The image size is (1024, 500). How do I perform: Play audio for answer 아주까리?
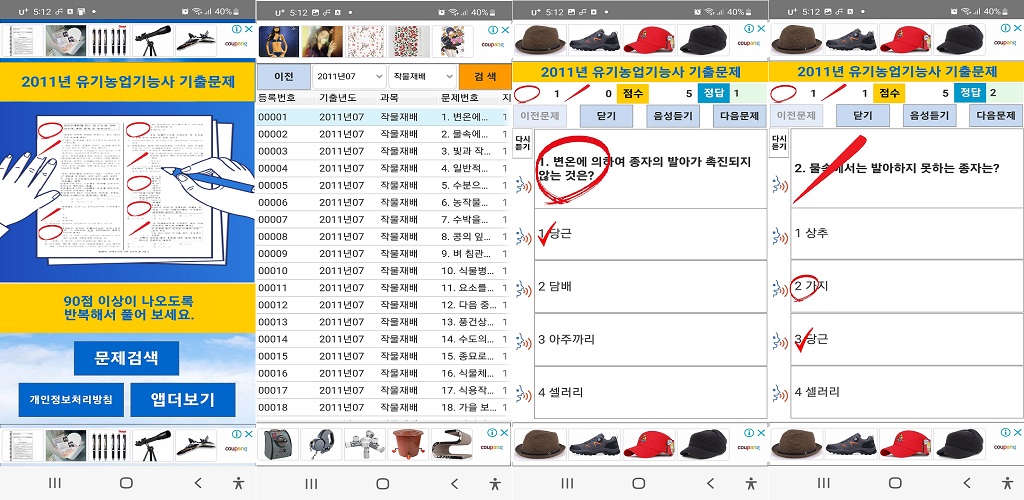tap(523, 340)
